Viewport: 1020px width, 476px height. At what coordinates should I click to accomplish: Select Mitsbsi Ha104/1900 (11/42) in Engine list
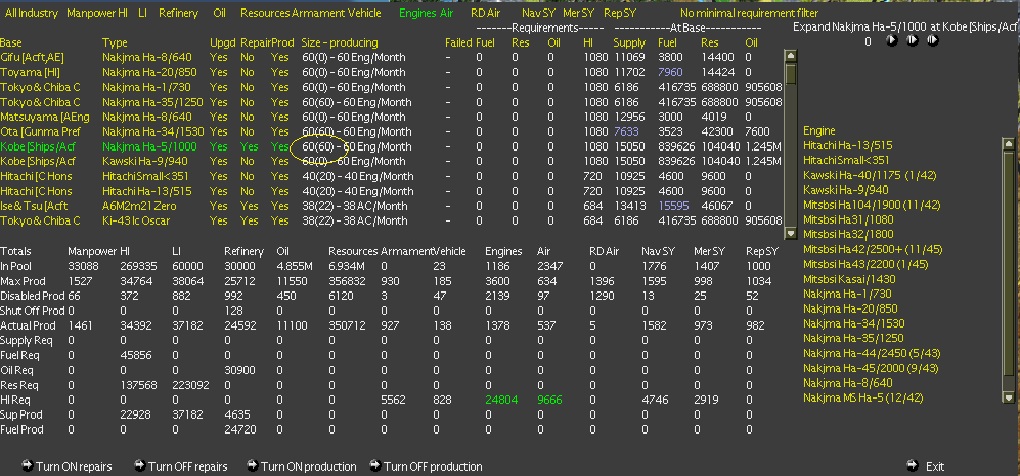pyautogui.click(x=871, y=205)
